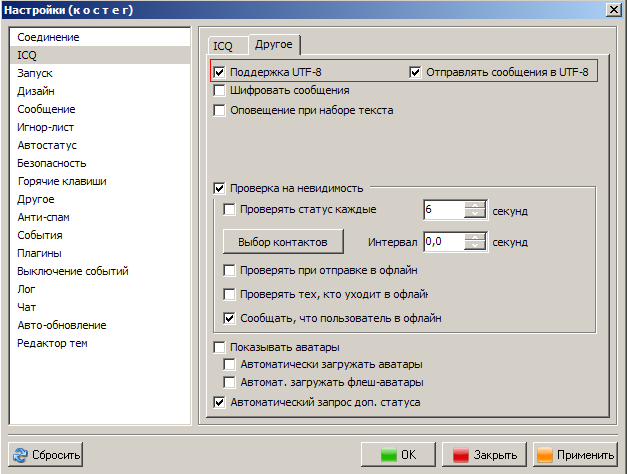Check Автоматически загружать аватары
Viewport: 627px width, 474px height.
point(229,364)
